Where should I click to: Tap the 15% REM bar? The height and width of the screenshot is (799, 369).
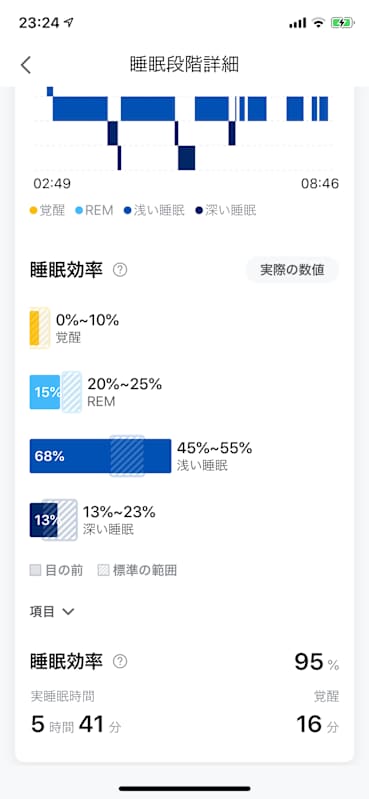click(x=45, y=392)
